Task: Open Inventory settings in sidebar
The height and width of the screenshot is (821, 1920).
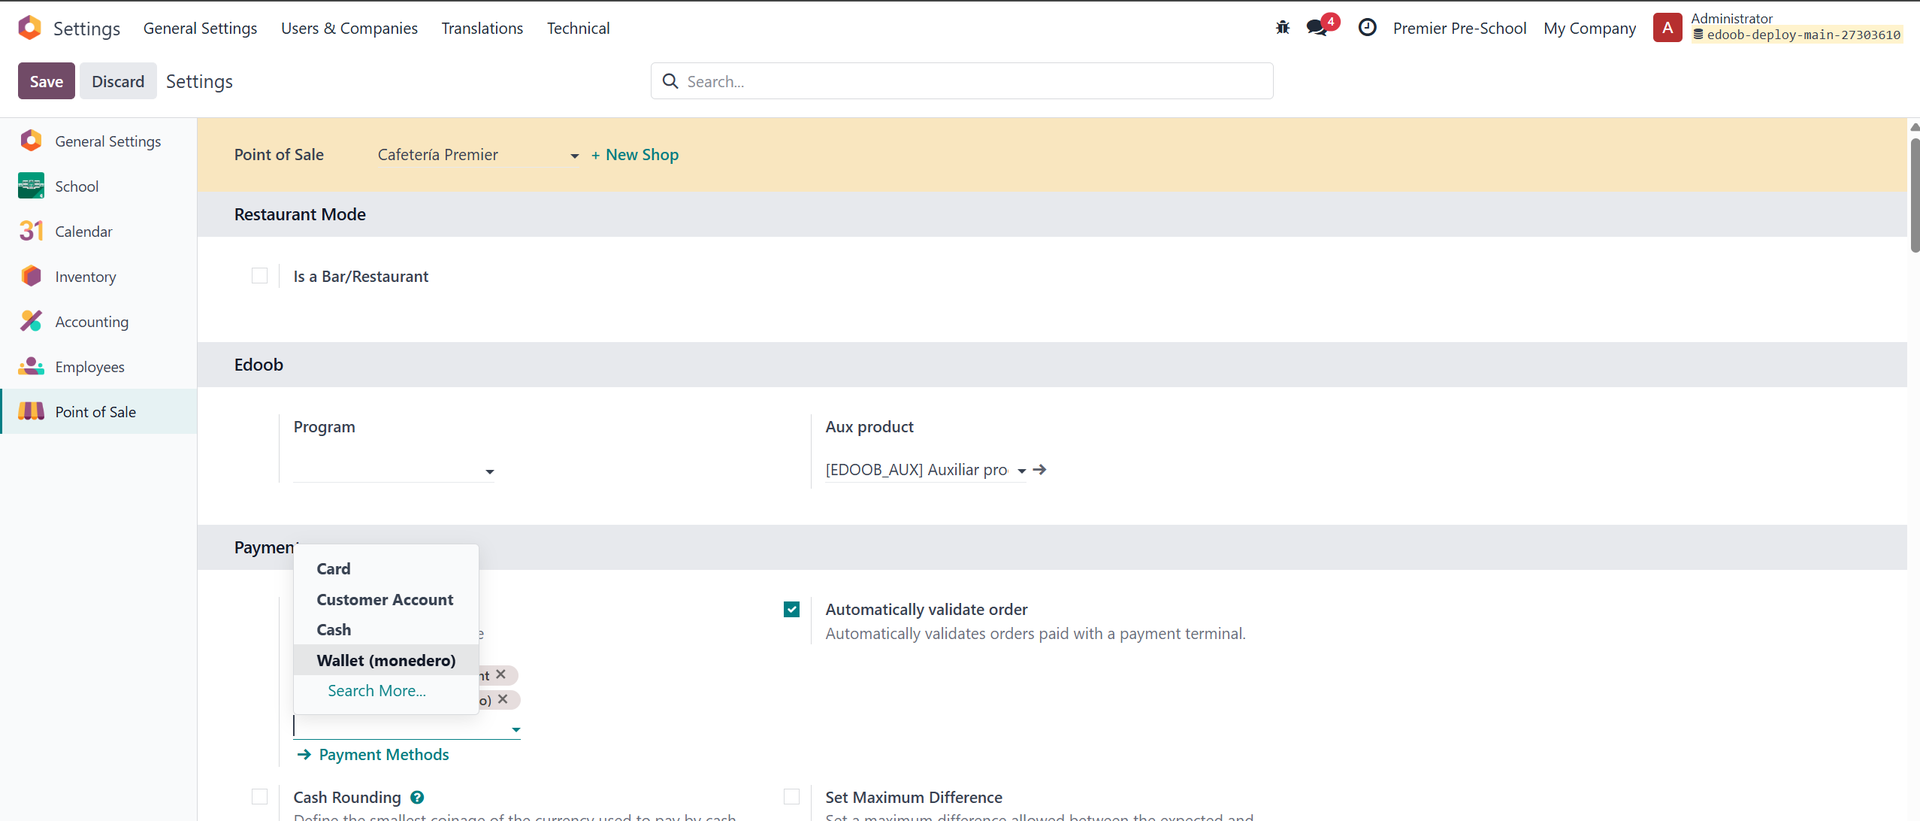Action: click(98, 276)
